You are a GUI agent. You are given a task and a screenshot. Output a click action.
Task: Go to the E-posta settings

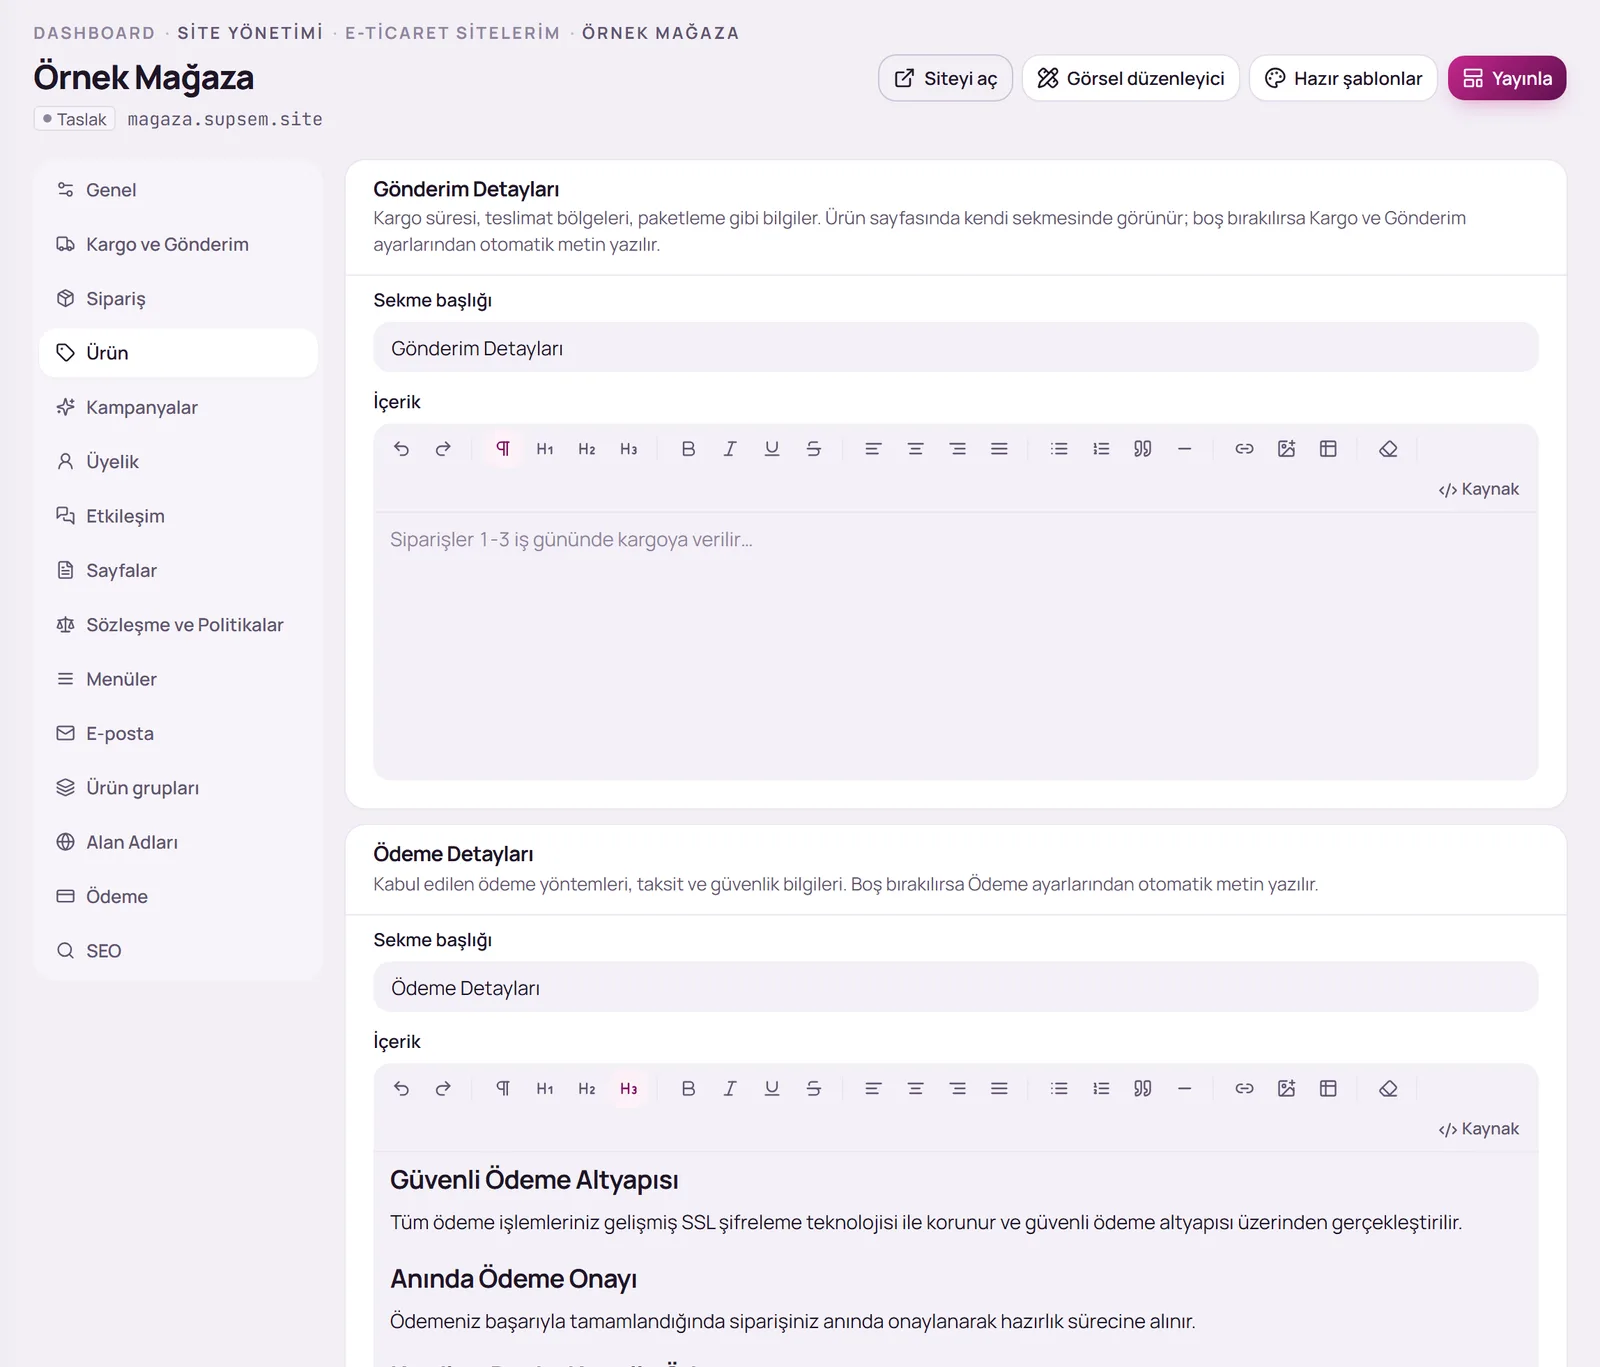tap(178, 734)
